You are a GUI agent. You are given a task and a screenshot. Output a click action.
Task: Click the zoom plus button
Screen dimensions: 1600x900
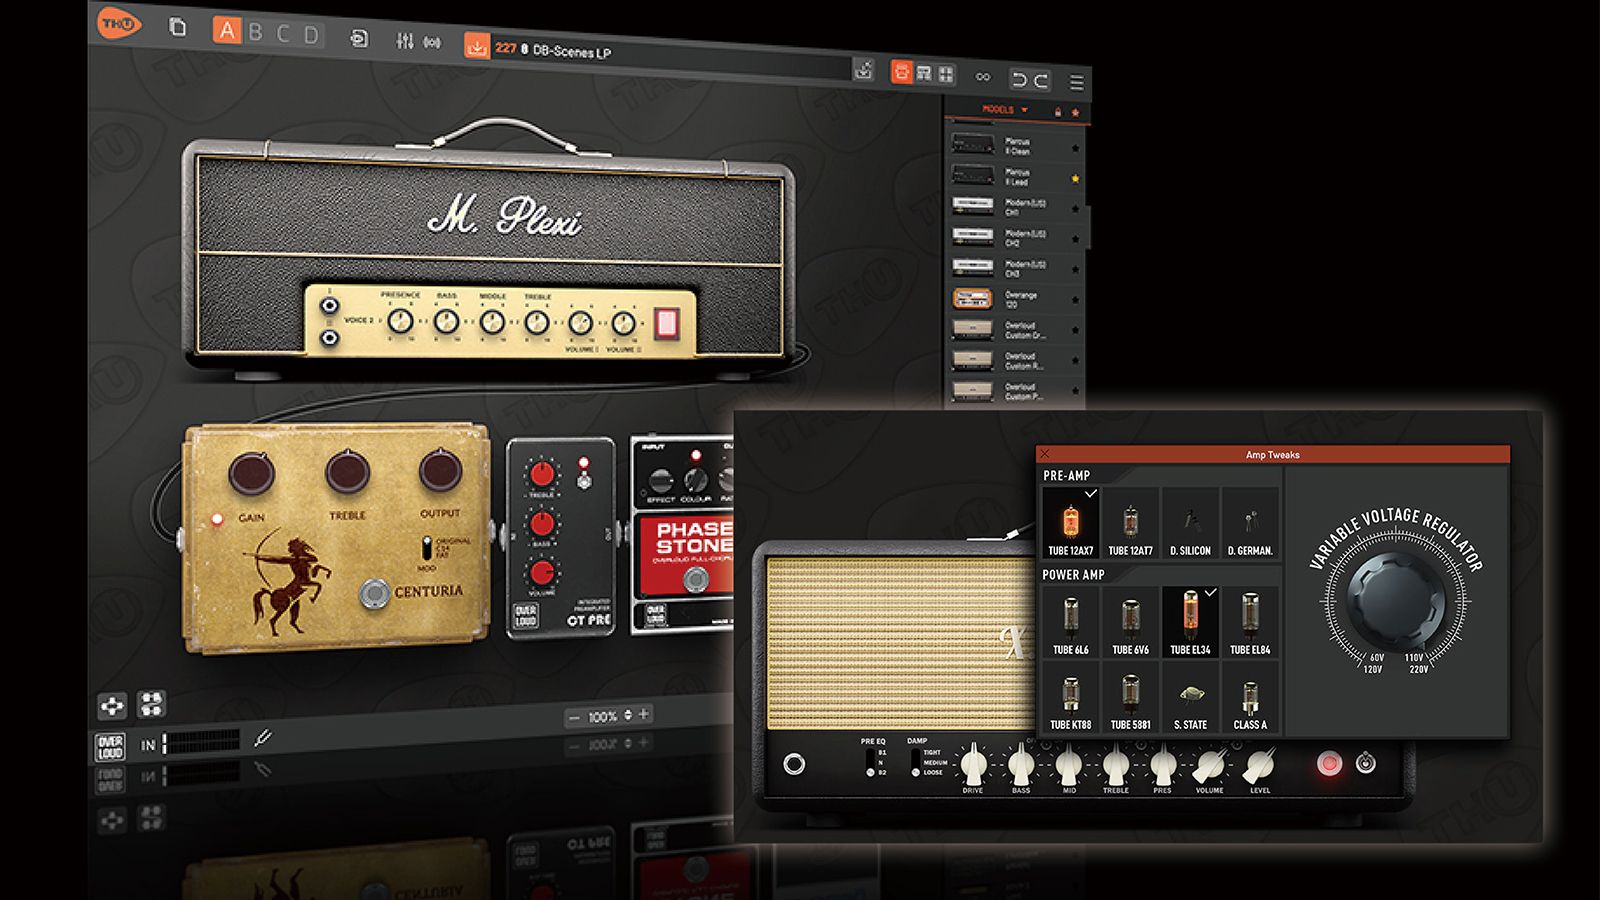pyautogui.click(x=644, y=714)
